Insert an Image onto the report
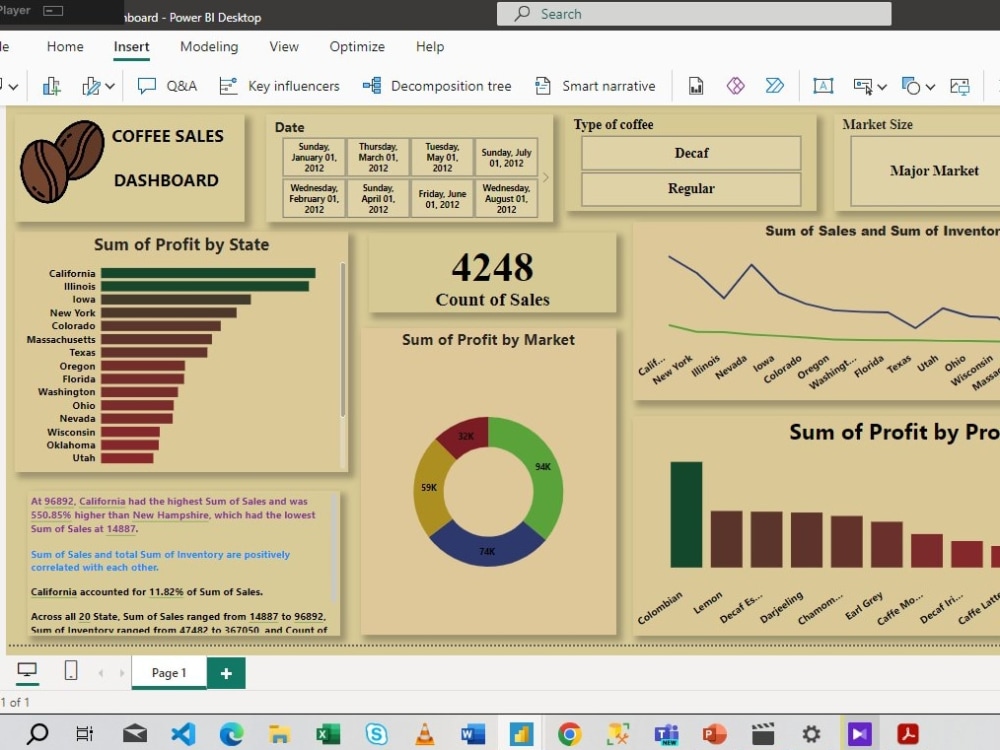1000x750 pixels. (959, 86)
